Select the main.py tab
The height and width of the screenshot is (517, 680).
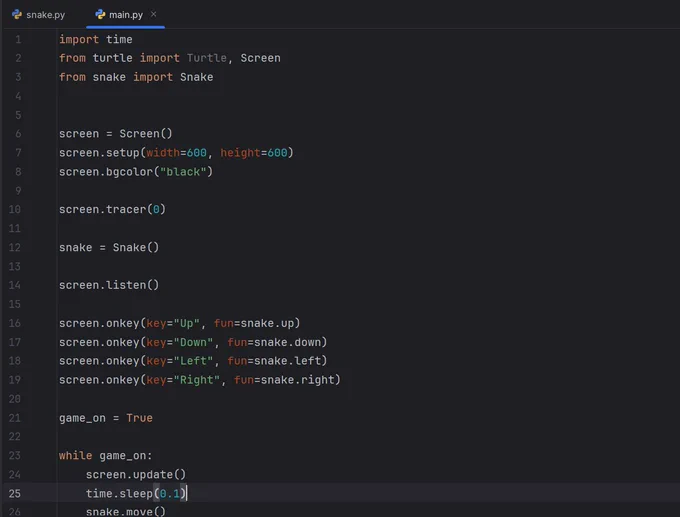coord(125,15)
